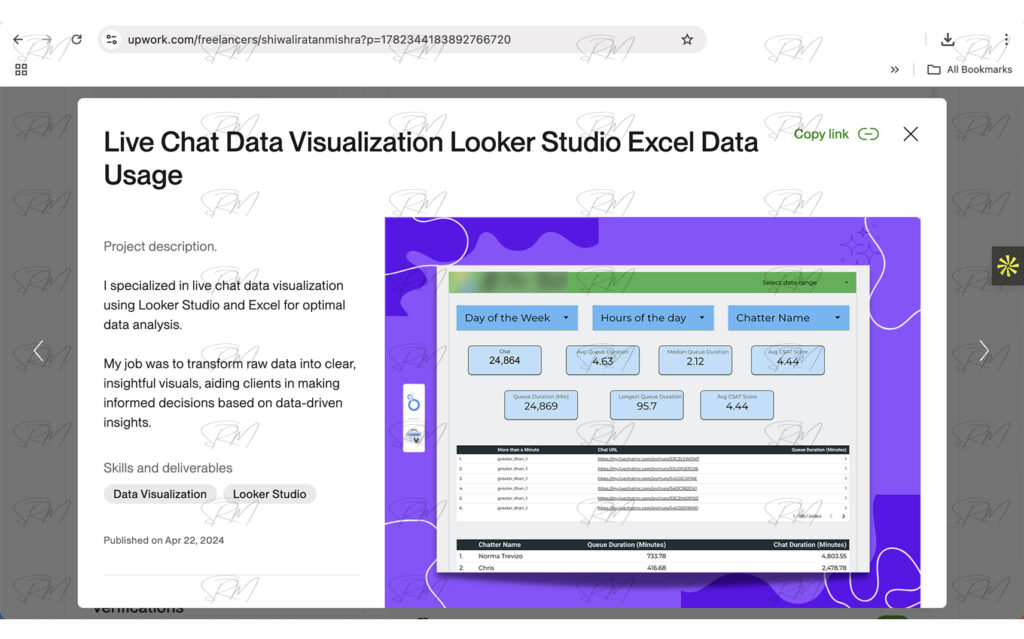Click the Looker Studio logo icon in preview
1024x639 pixels.
[413, 402]
